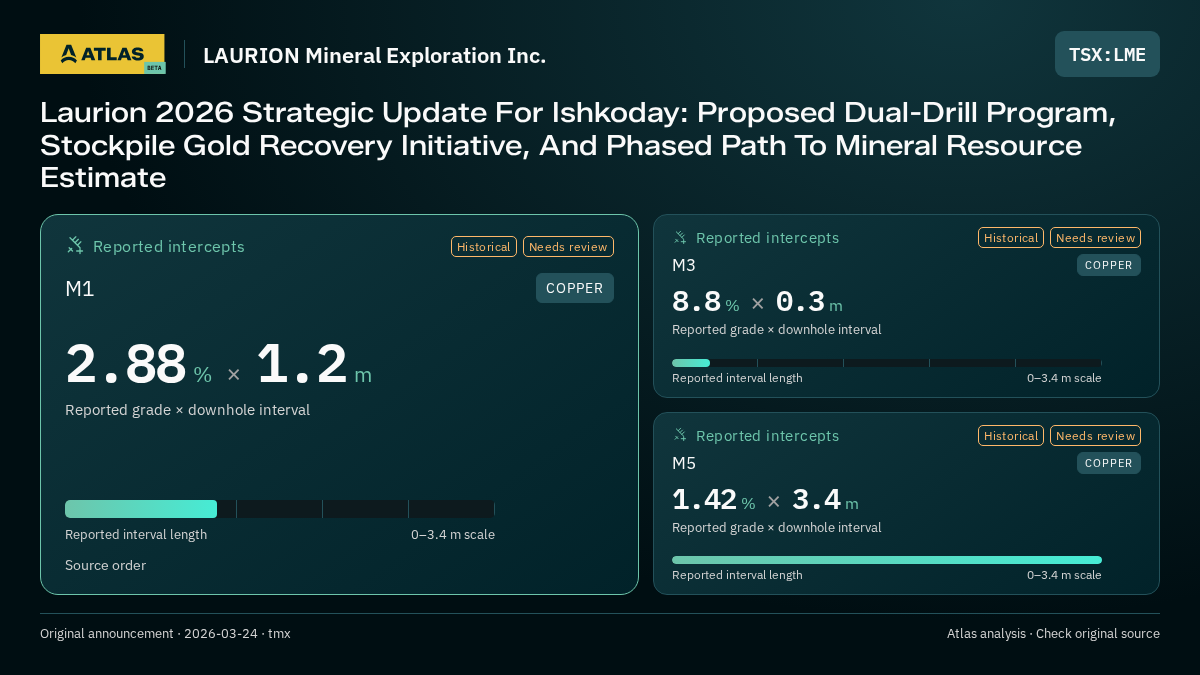Screen dimensions: 1200x675
Task: Click the Atlas analysis · Check original source text
Action: 1053,633
